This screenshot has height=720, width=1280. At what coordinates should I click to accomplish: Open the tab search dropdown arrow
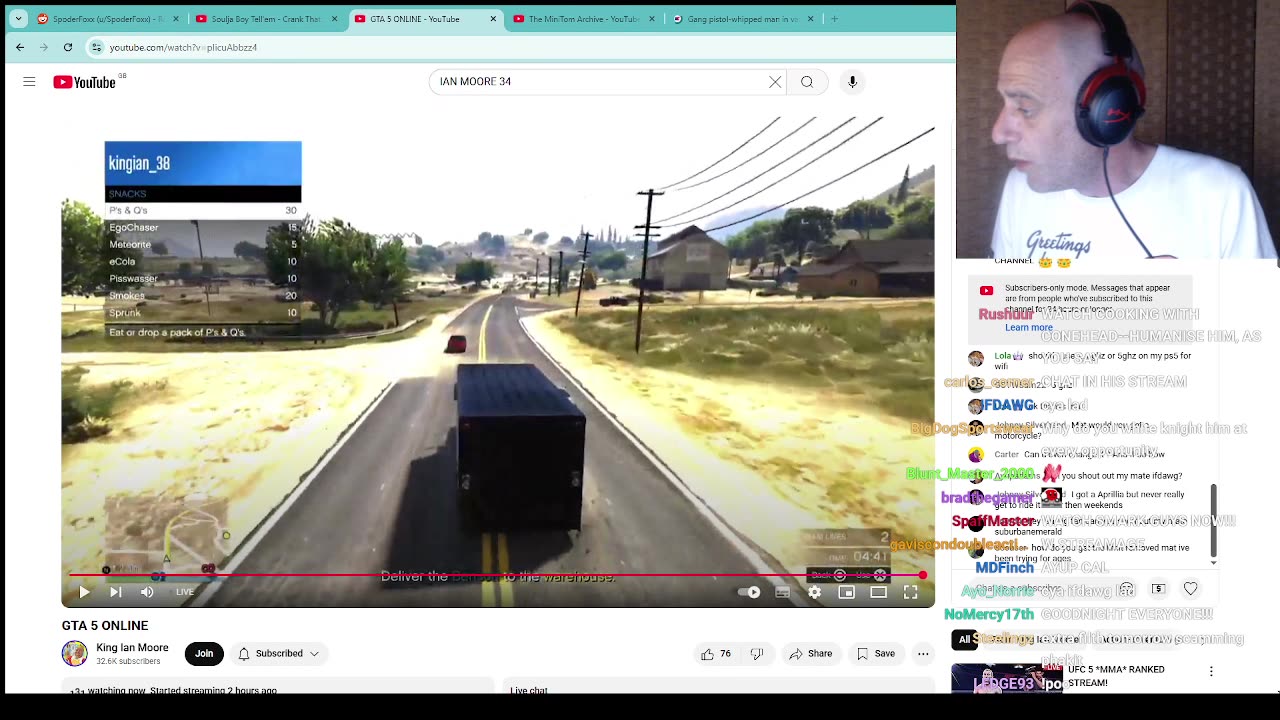(x=18, y=18)
